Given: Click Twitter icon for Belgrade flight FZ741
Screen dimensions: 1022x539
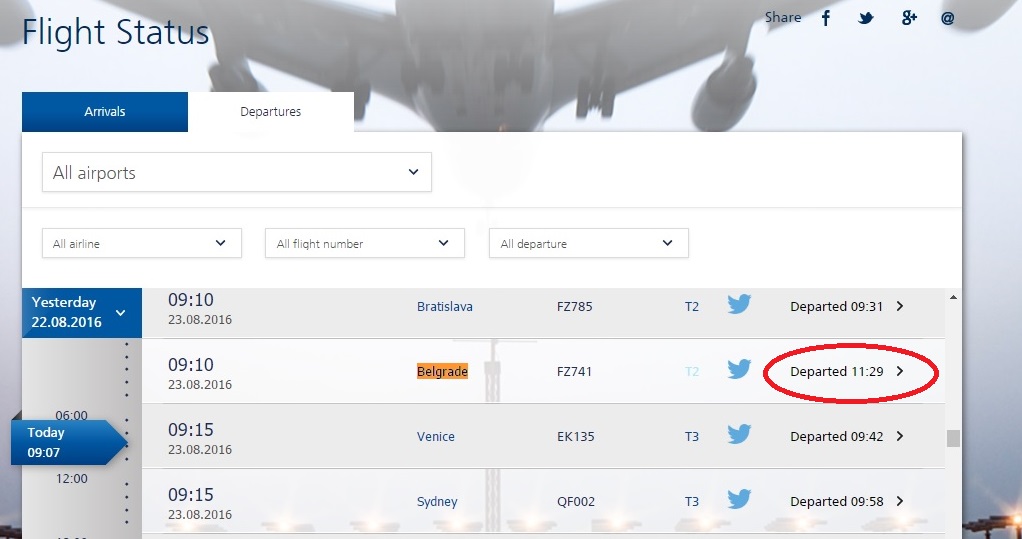Looking at the screenshot, I should point(739,370).
